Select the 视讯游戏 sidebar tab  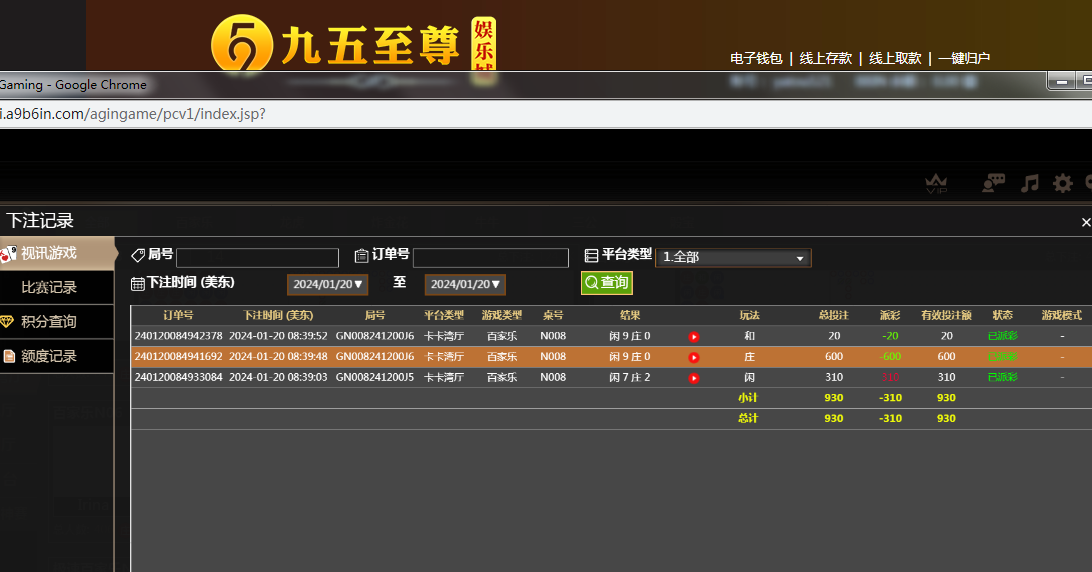pyautogui.click(x=57, y=254)
